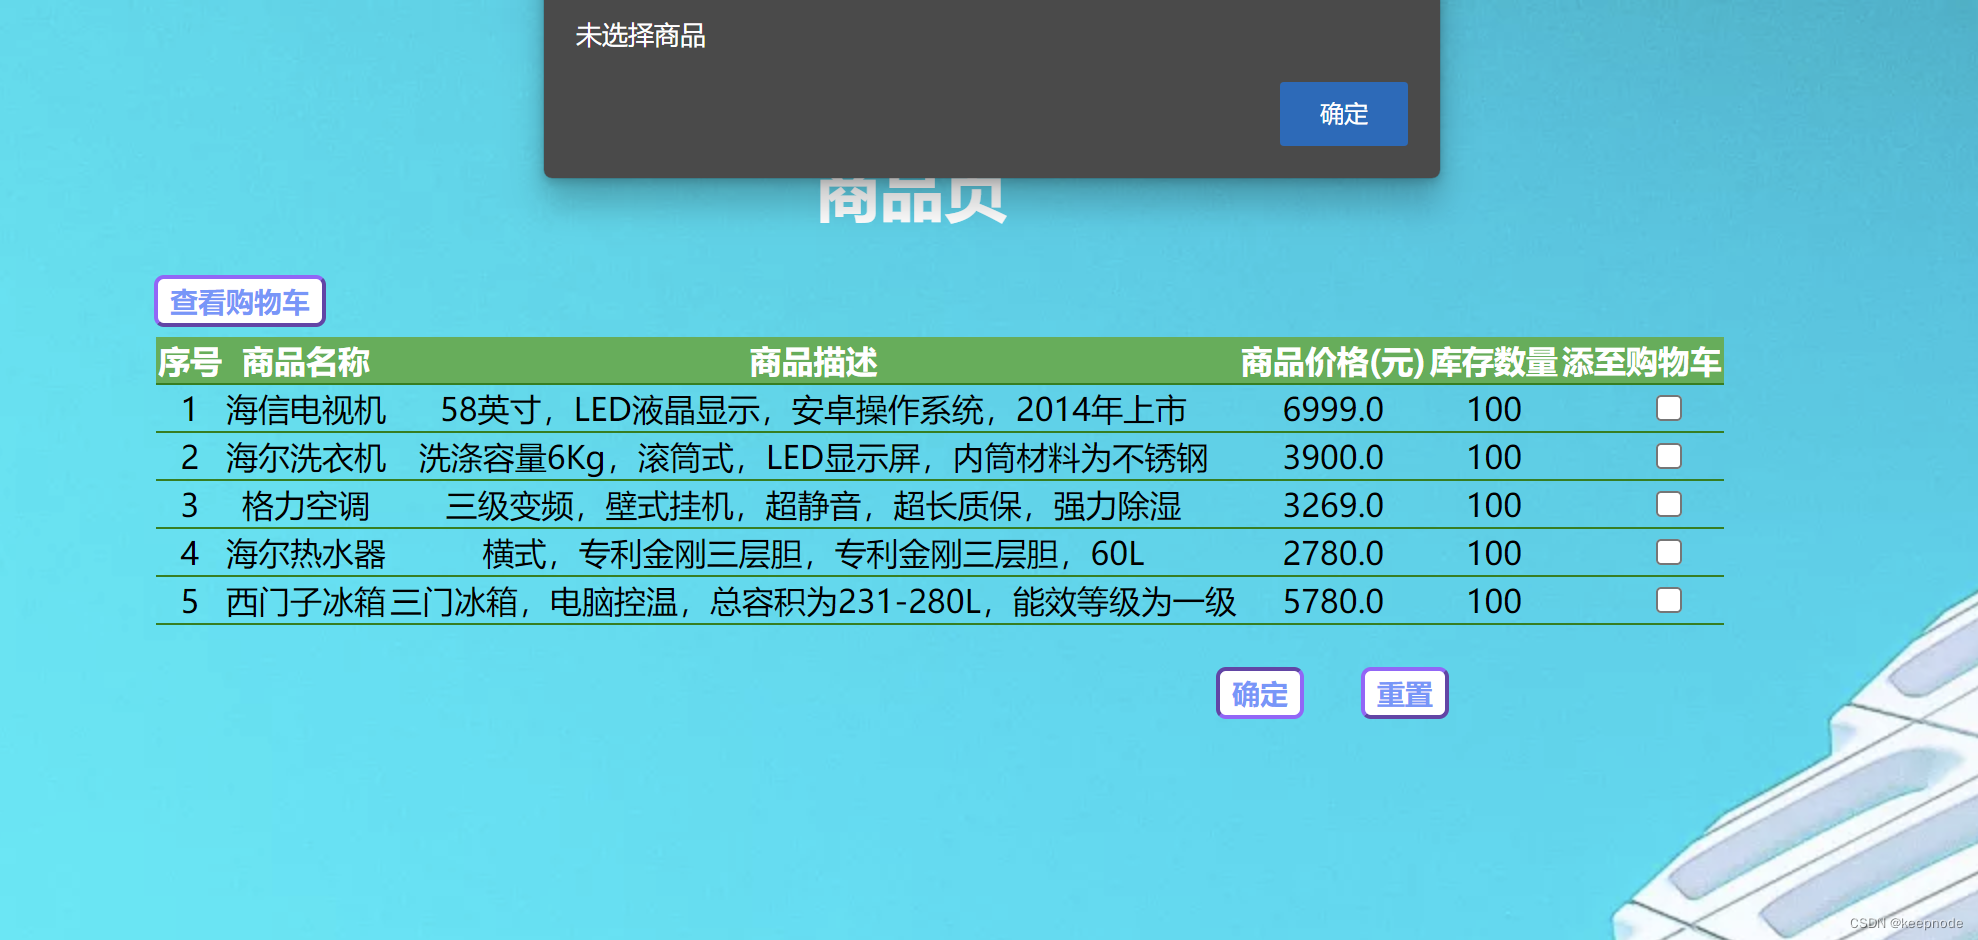Click the 添至购物车 column header
This screenshot has width=1978, height=940.
click(1642, 362)
